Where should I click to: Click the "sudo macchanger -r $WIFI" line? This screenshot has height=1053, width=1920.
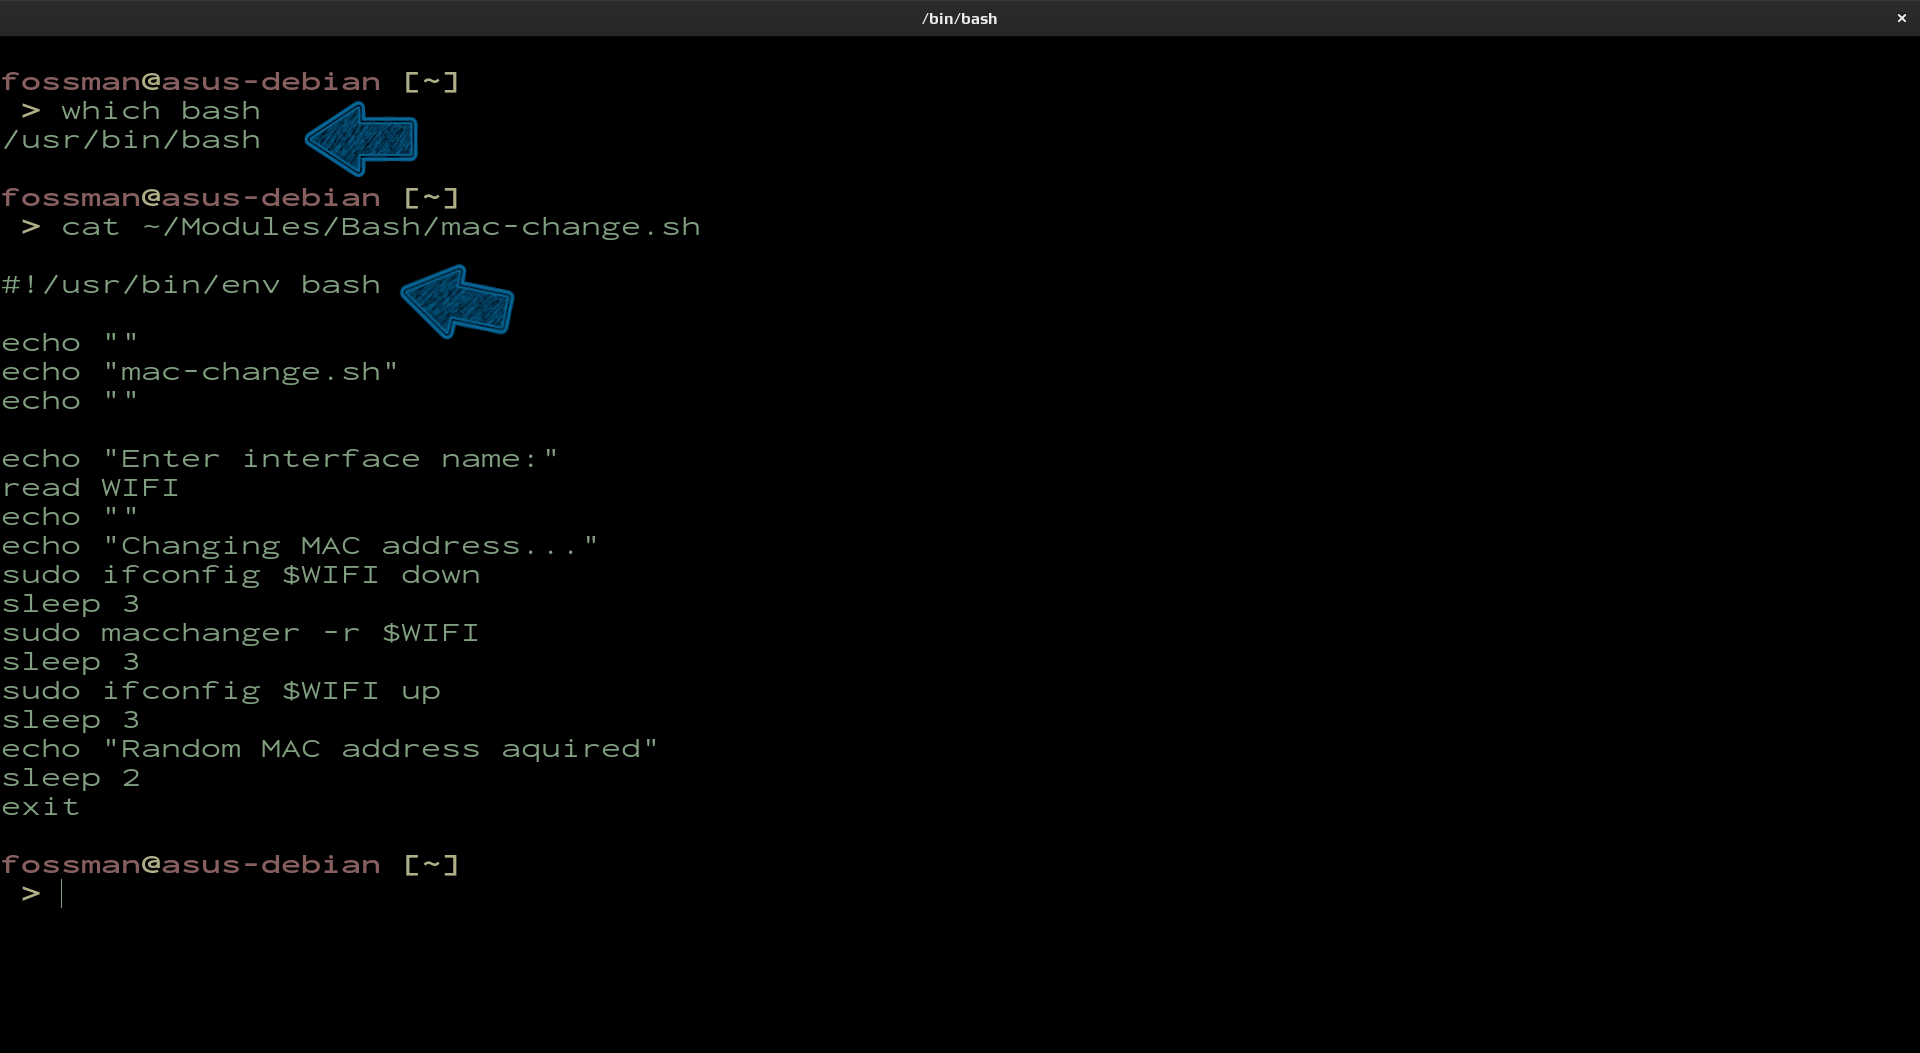pyautogui.click(x=241, y=633)
